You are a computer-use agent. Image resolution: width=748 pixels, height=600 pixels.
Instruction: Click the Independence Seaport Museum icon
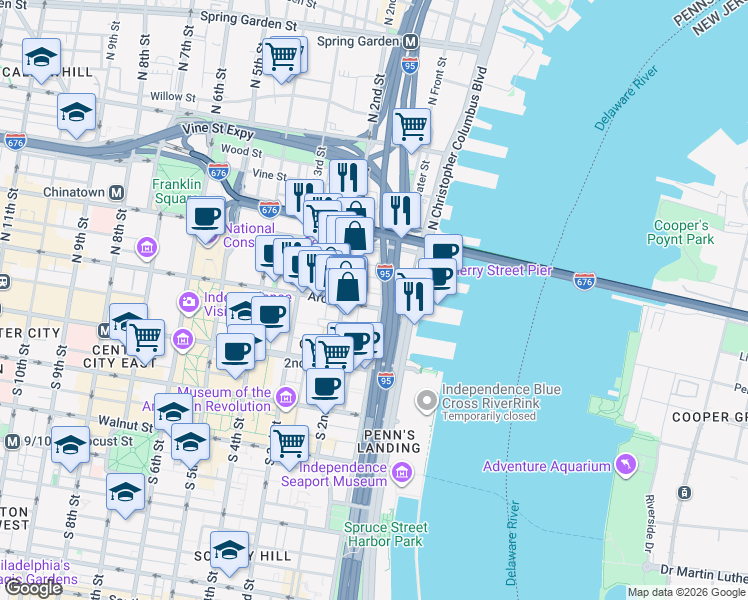tap(402, 473)
